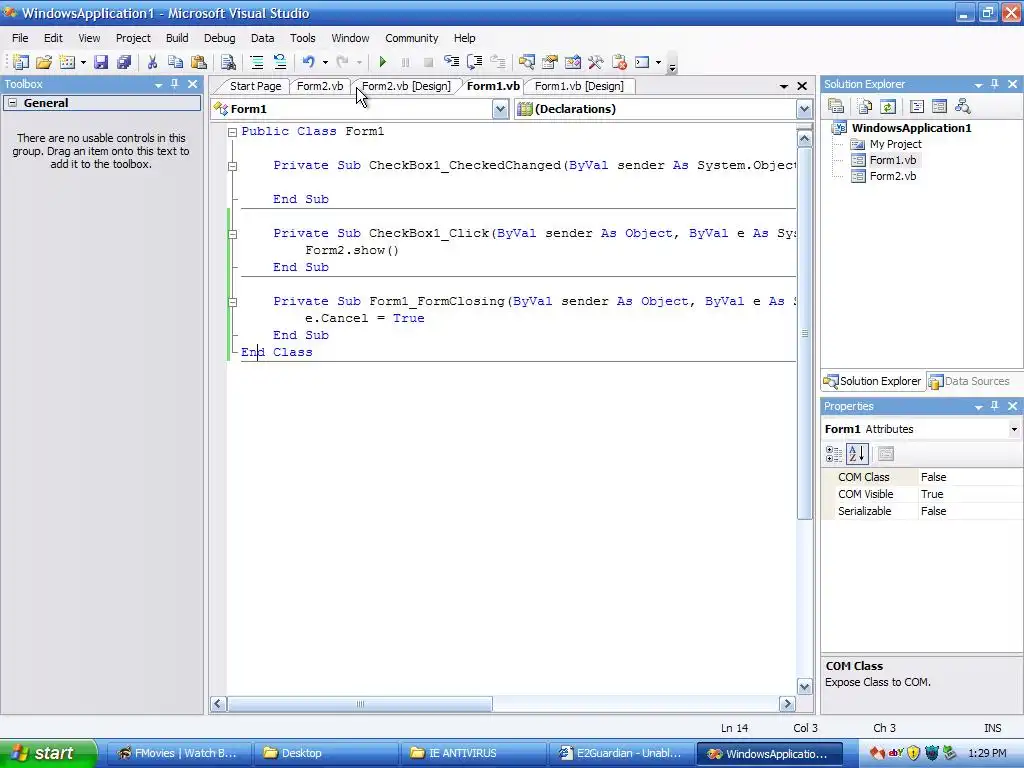Collapse the CheckBox1_Click sub outline

coord(232,234)
